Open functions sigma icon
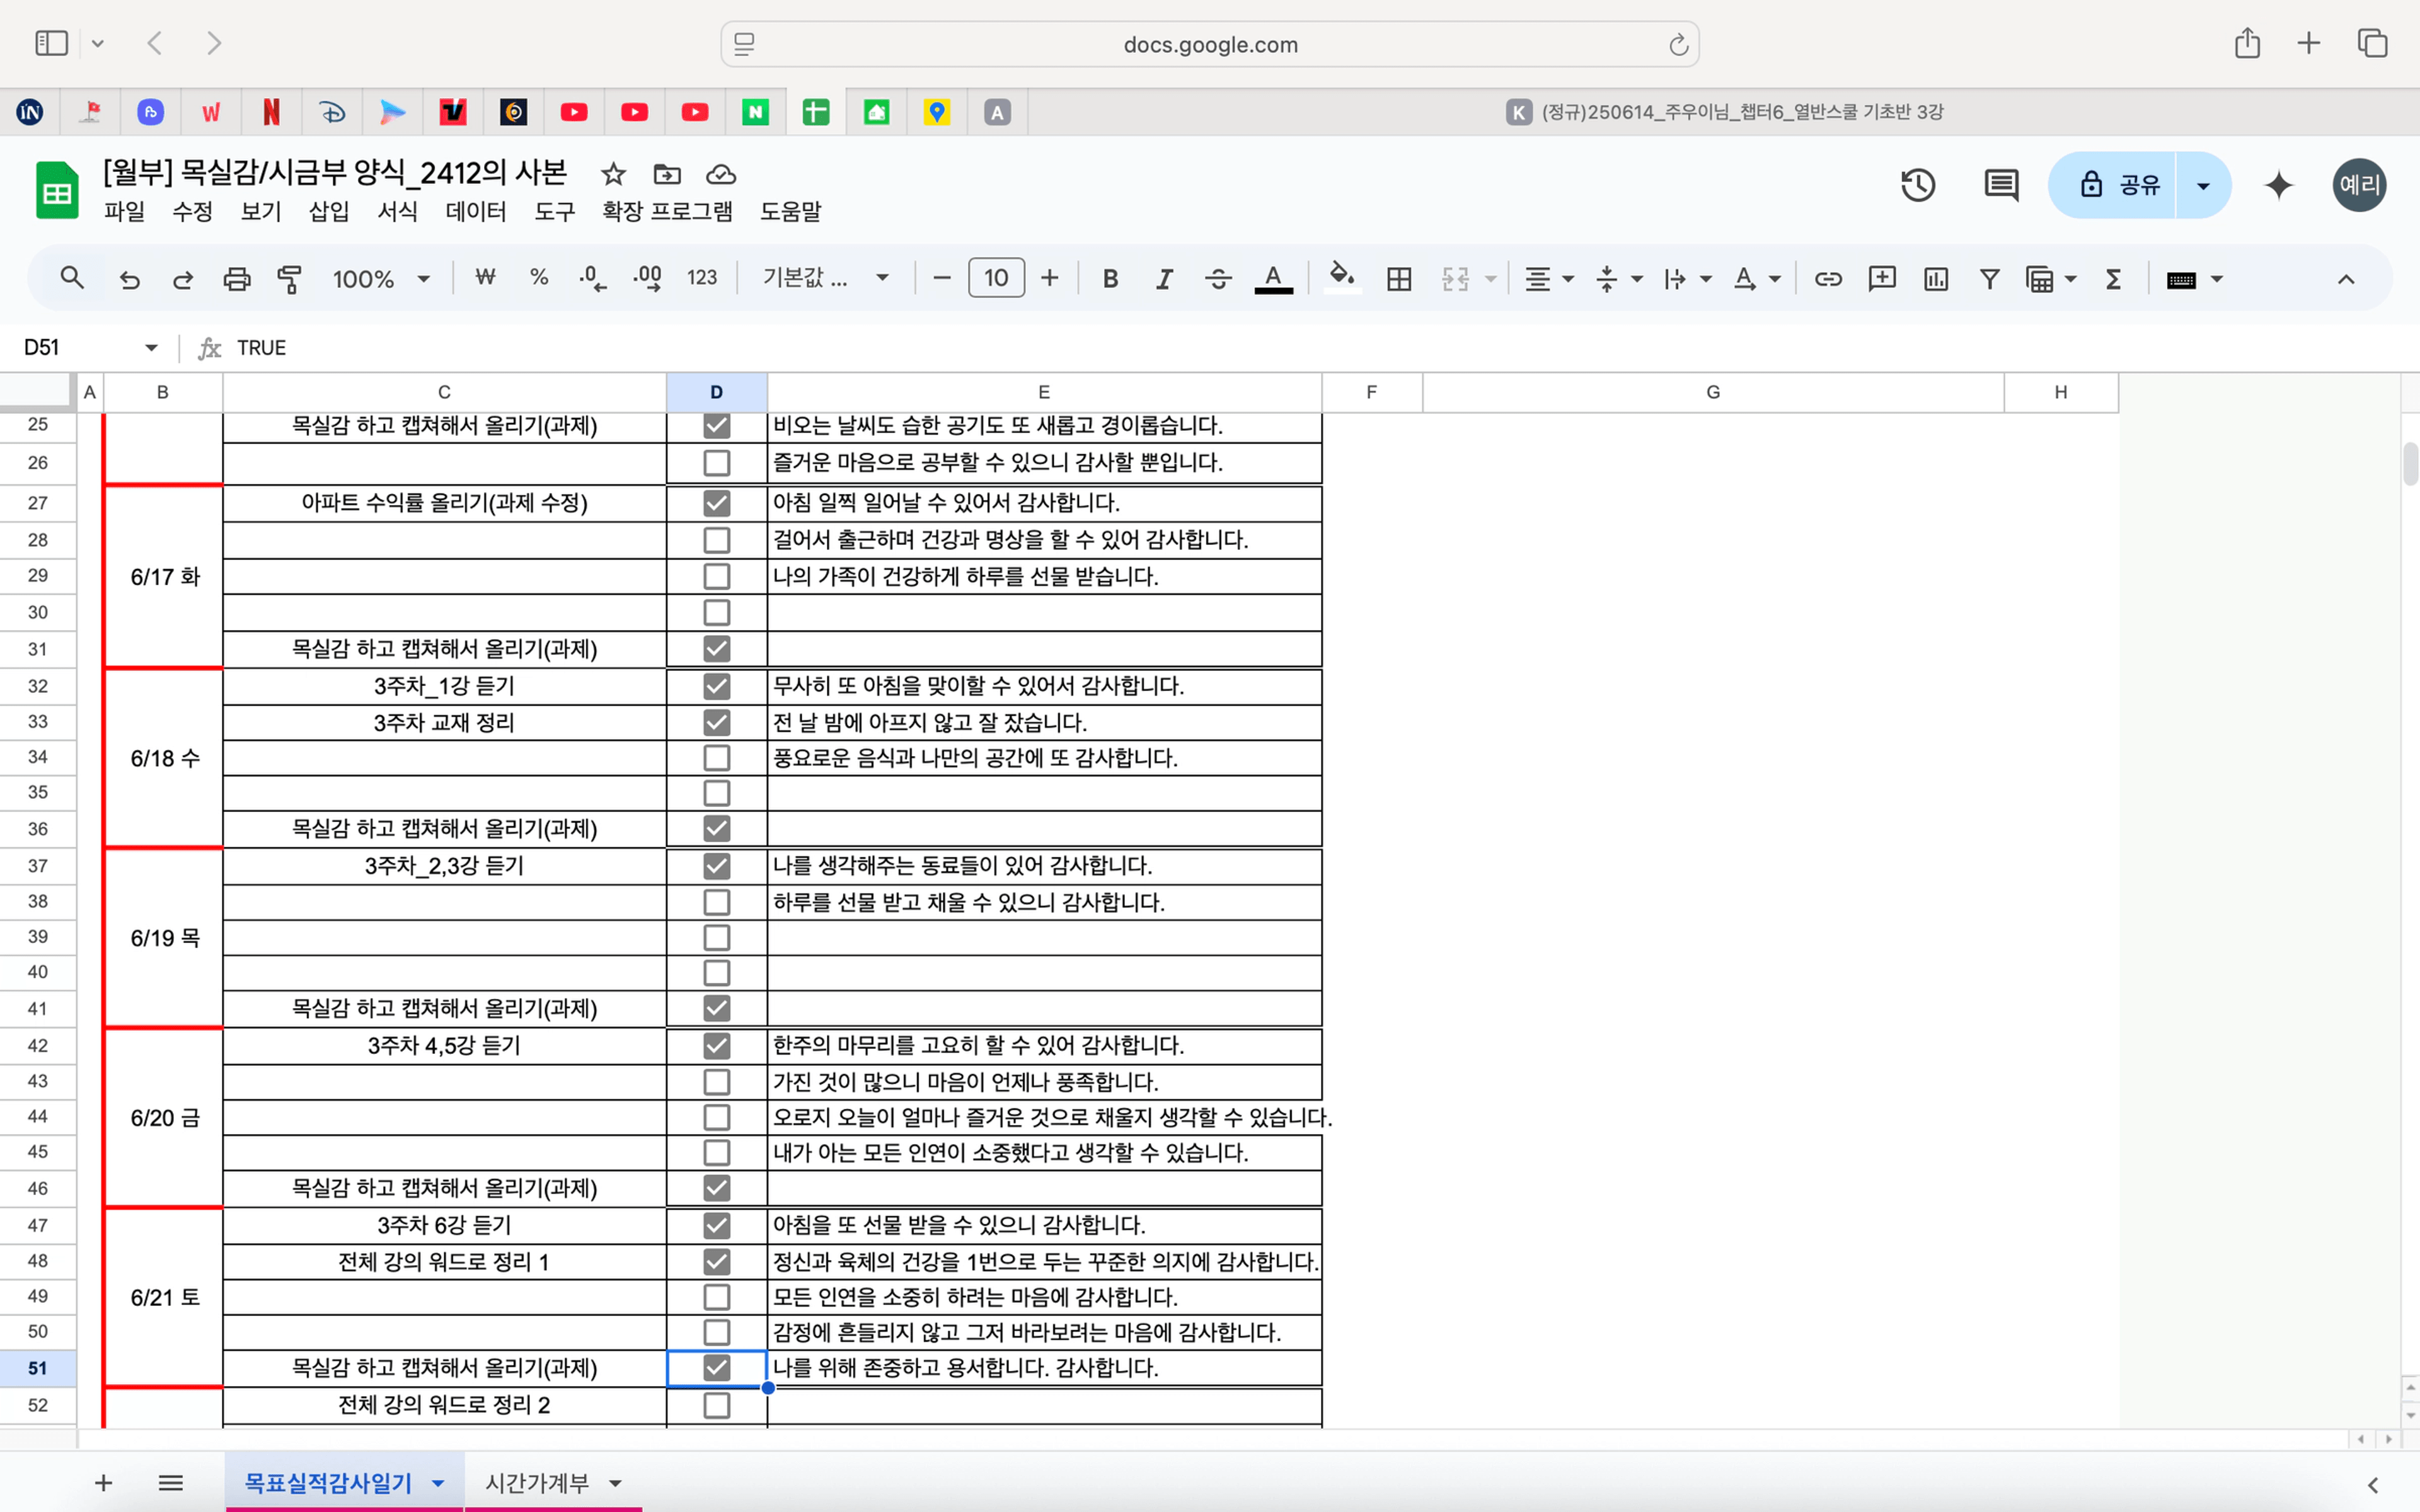The height and width of the screenshot is (1512, 2420). point(2113,279)
